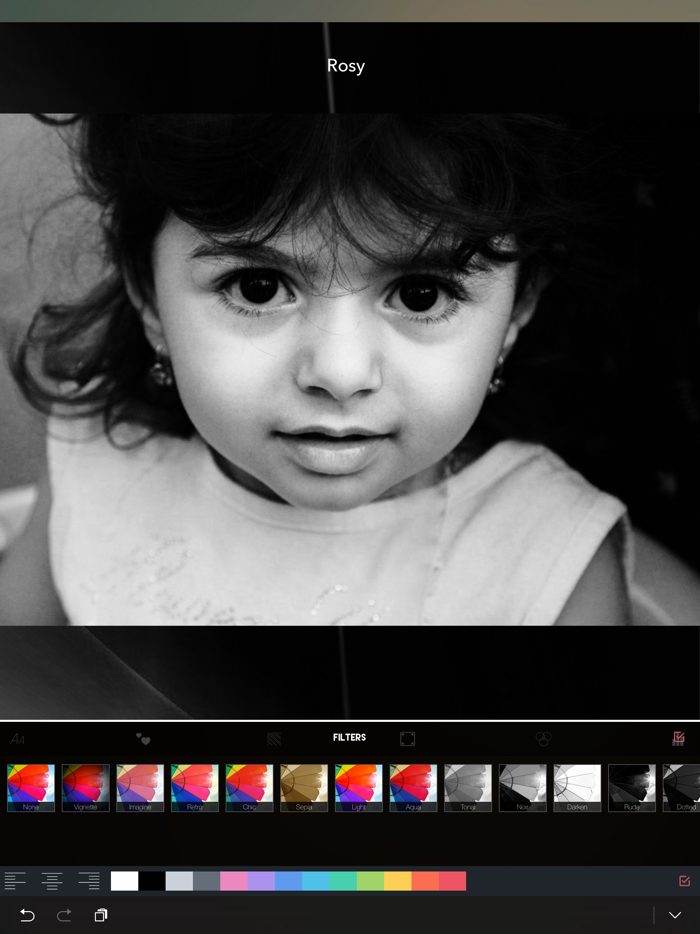The height and width of the screenshot is (934, 700).
Task: Click the red checkmark beside color swatches
Action: pos(685,880)
